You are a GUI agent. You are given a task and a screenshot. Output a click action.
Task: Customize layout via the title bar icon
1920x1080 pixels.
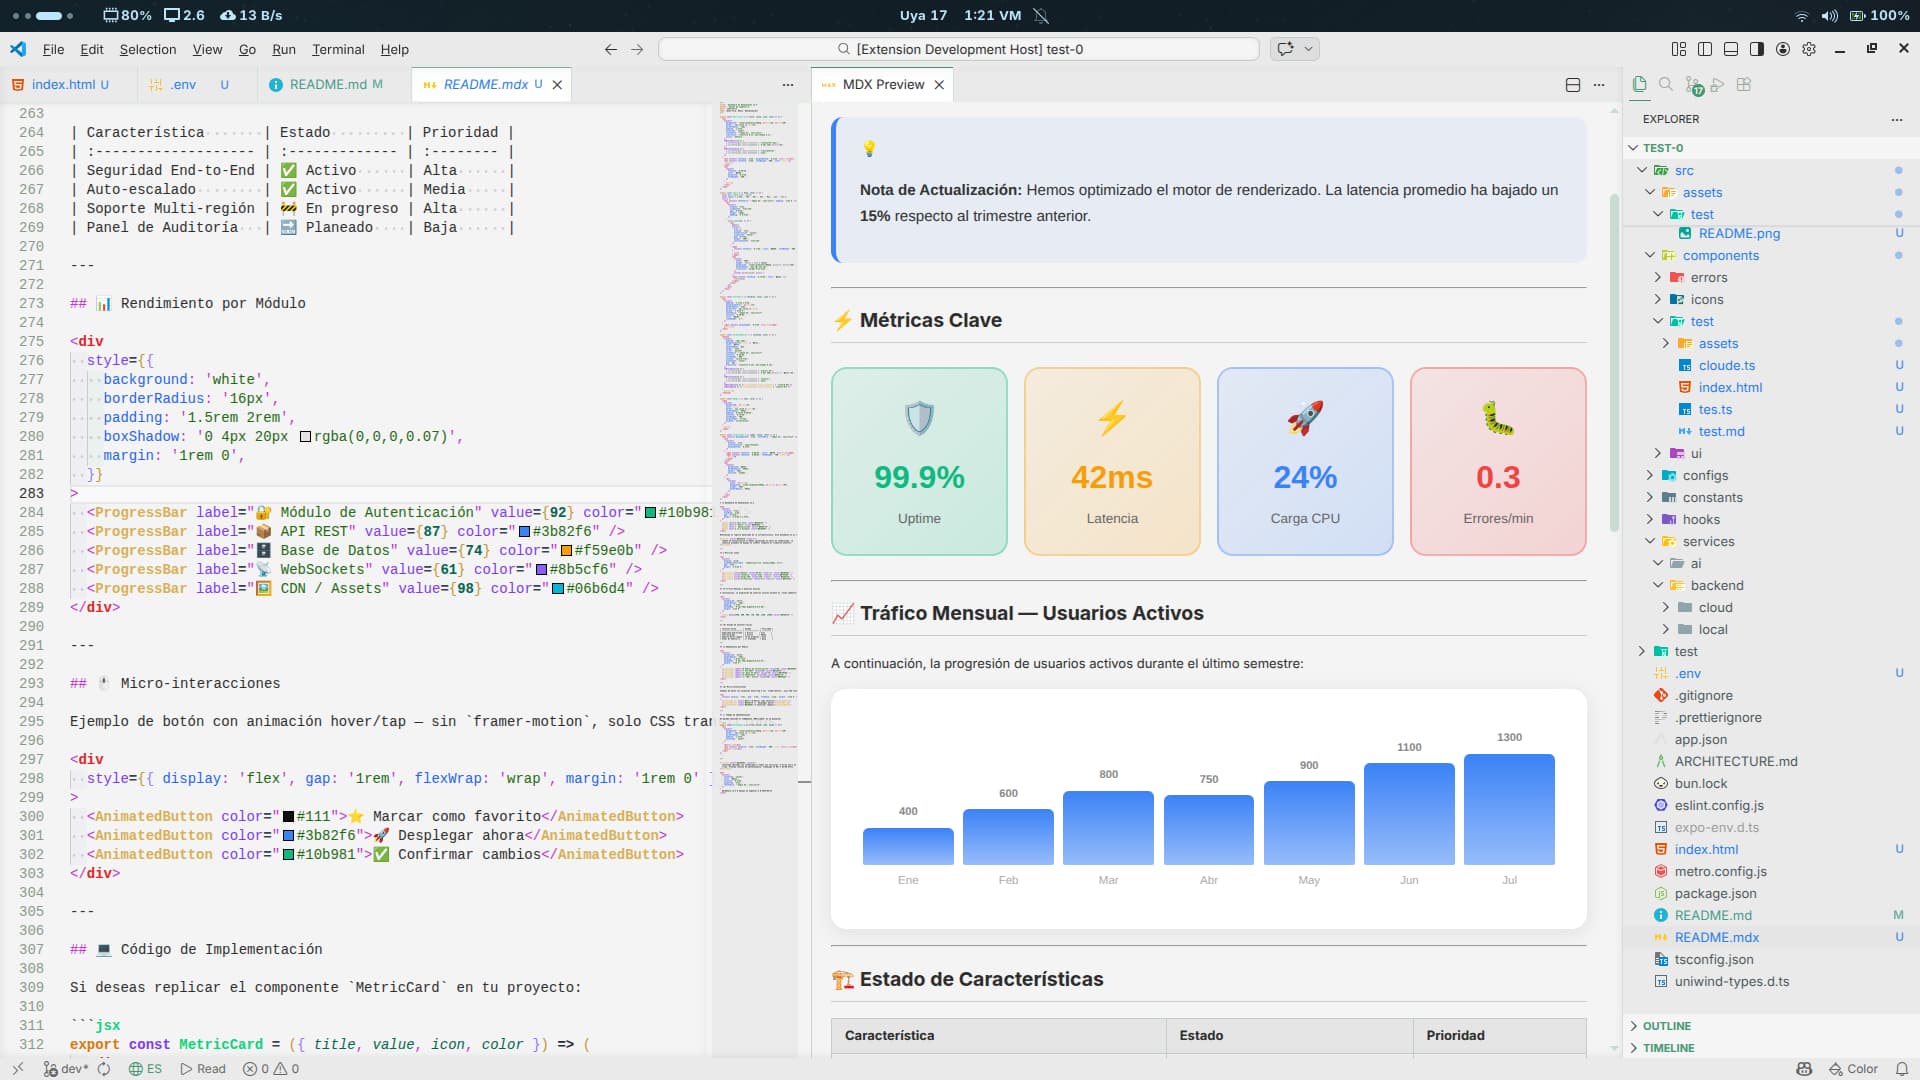coord(1678,49)
